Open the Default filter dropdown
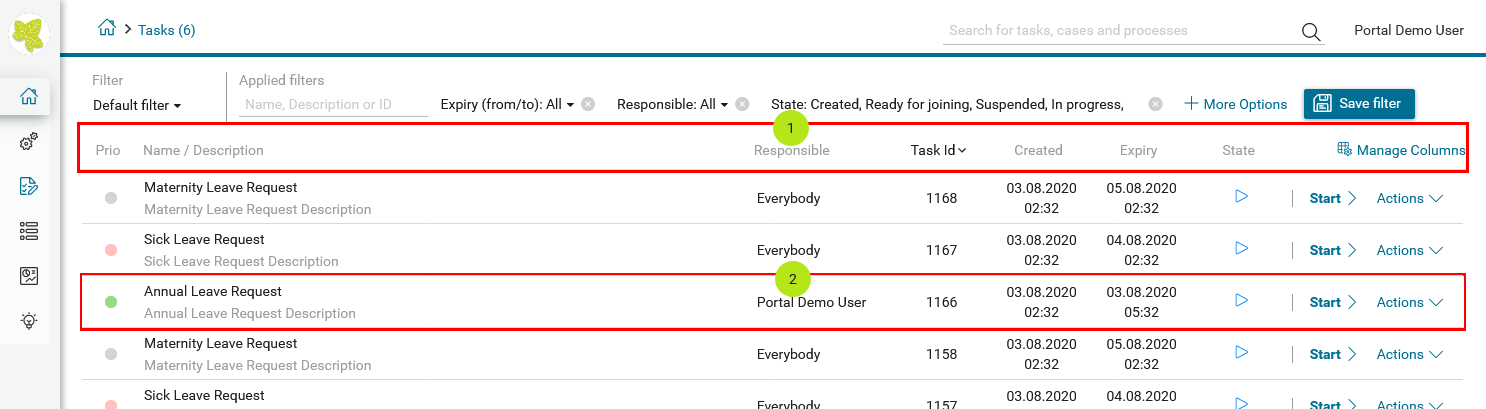This screenshot has width=1486, height=409. [137, 105]
